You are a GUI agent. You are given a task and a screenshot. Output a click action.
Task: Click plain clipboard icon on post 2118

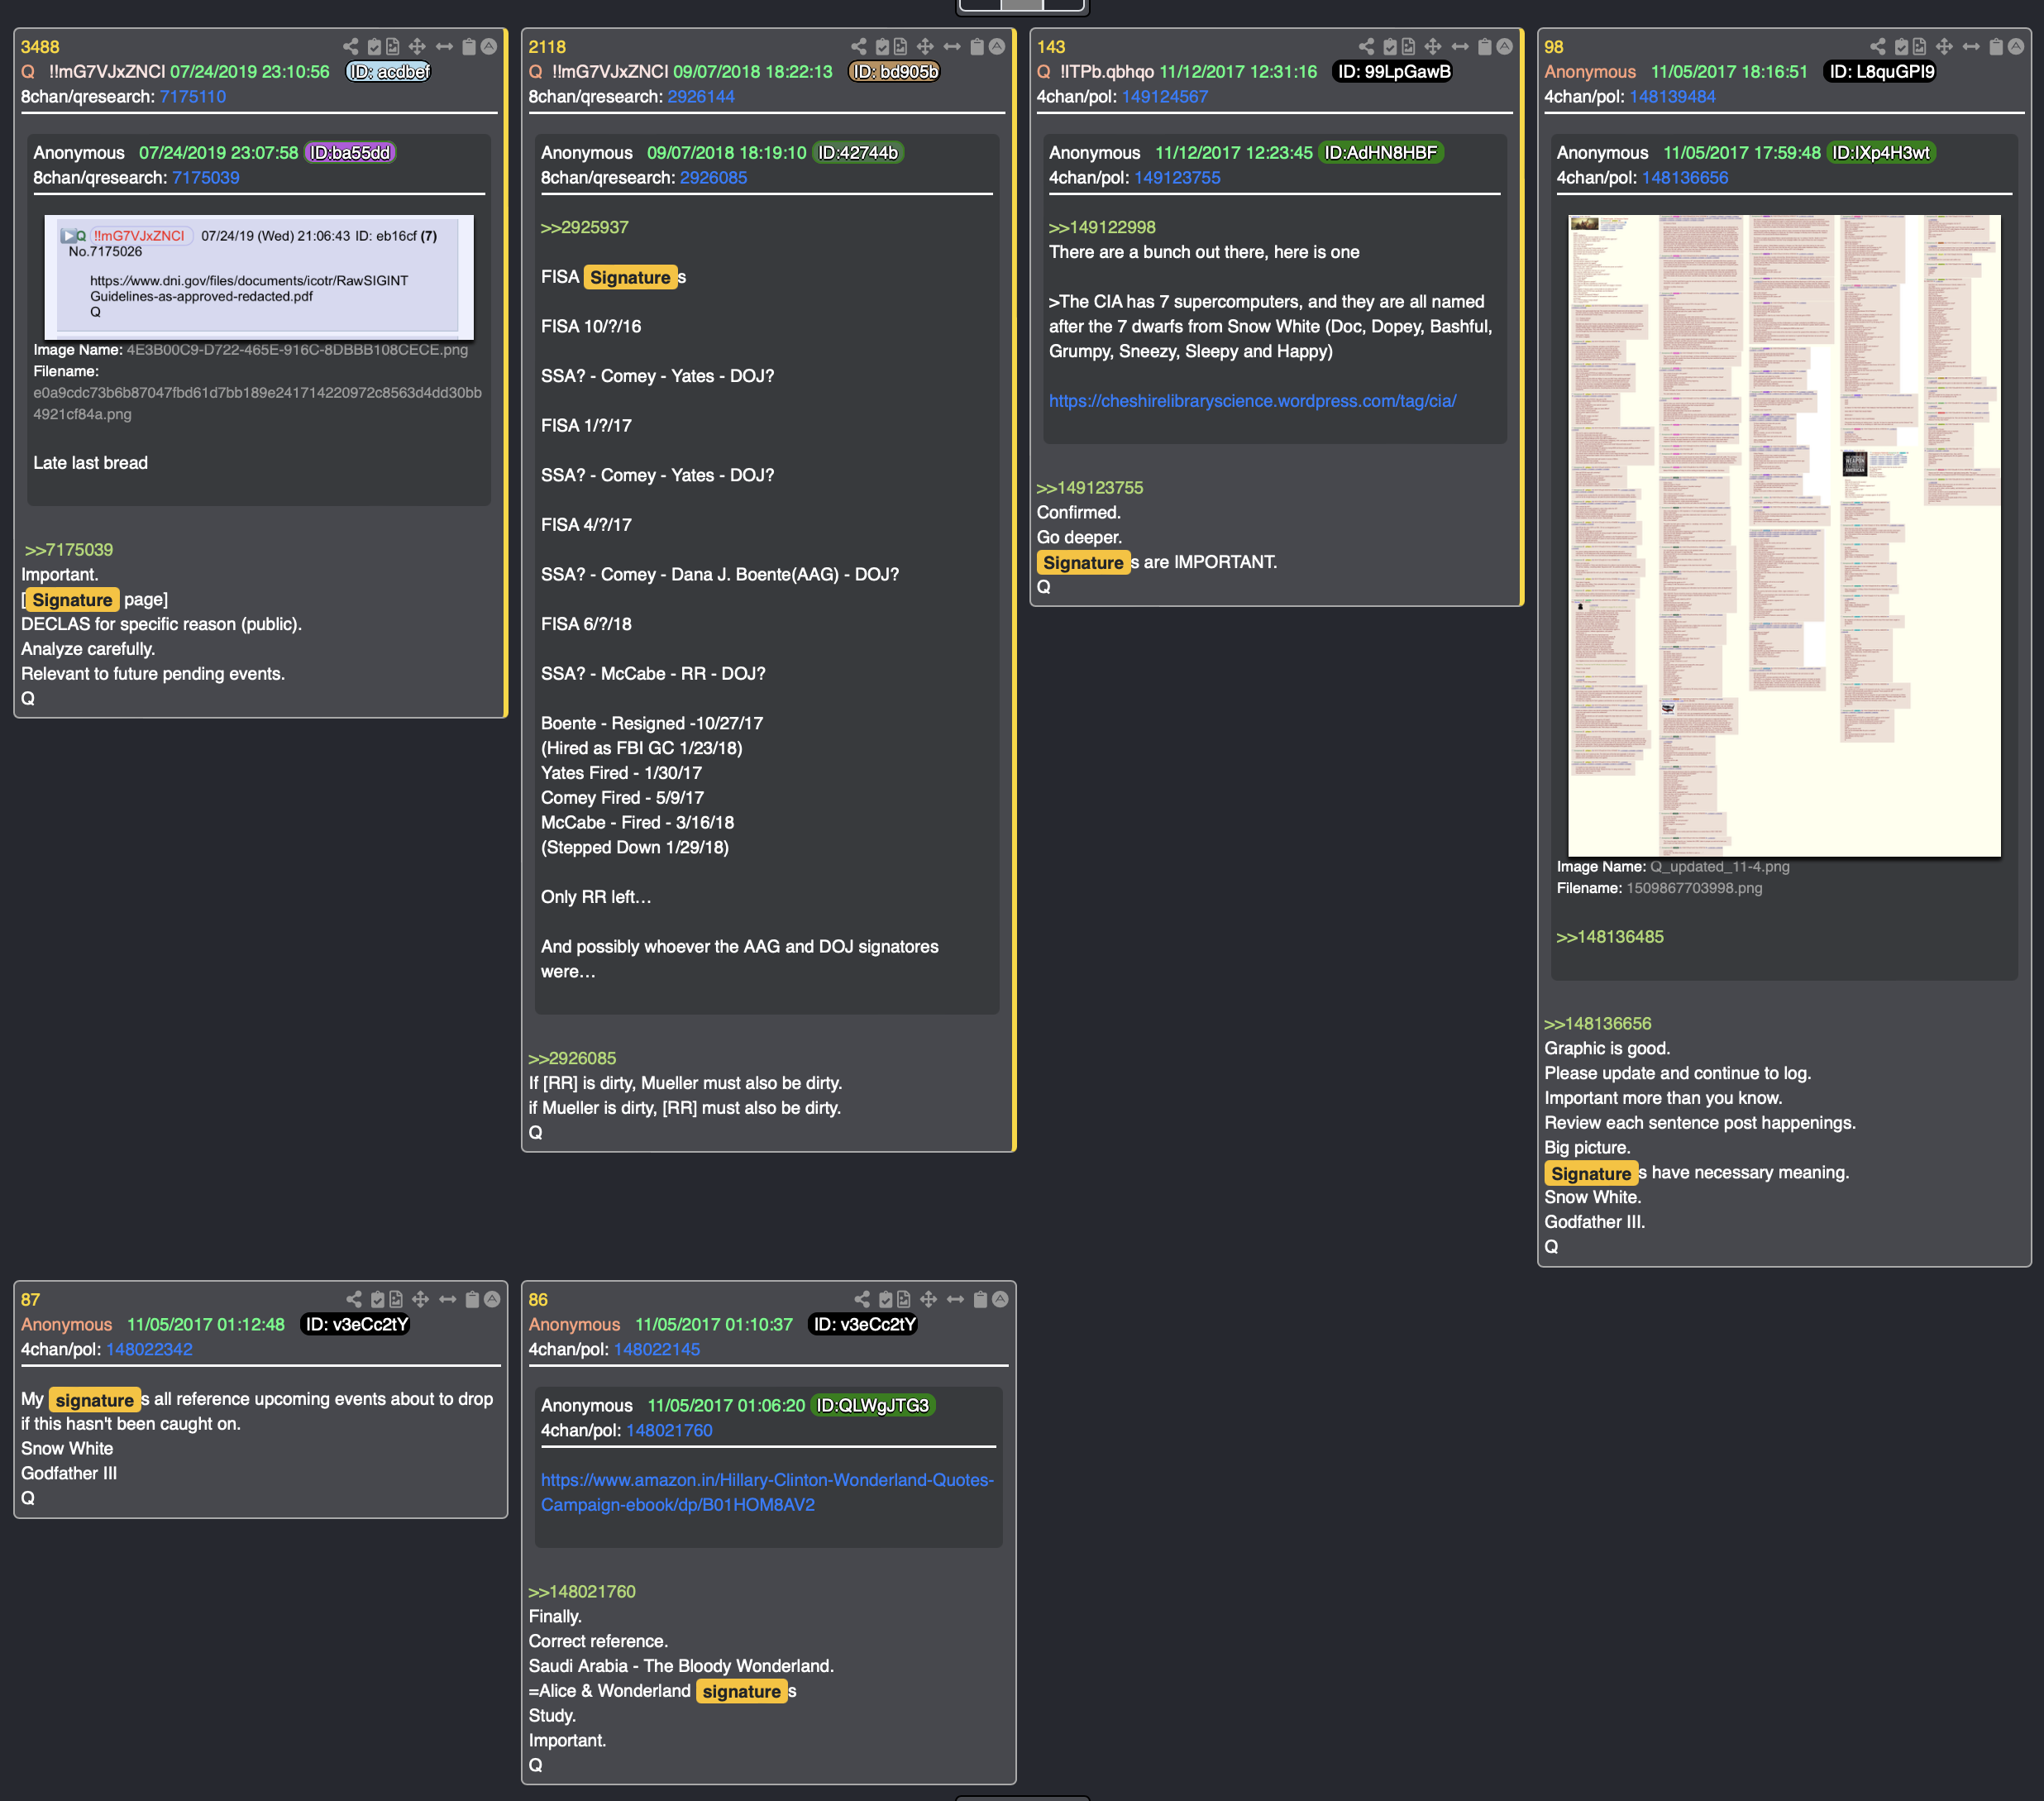pyautogui.click(x=977, y=47)
